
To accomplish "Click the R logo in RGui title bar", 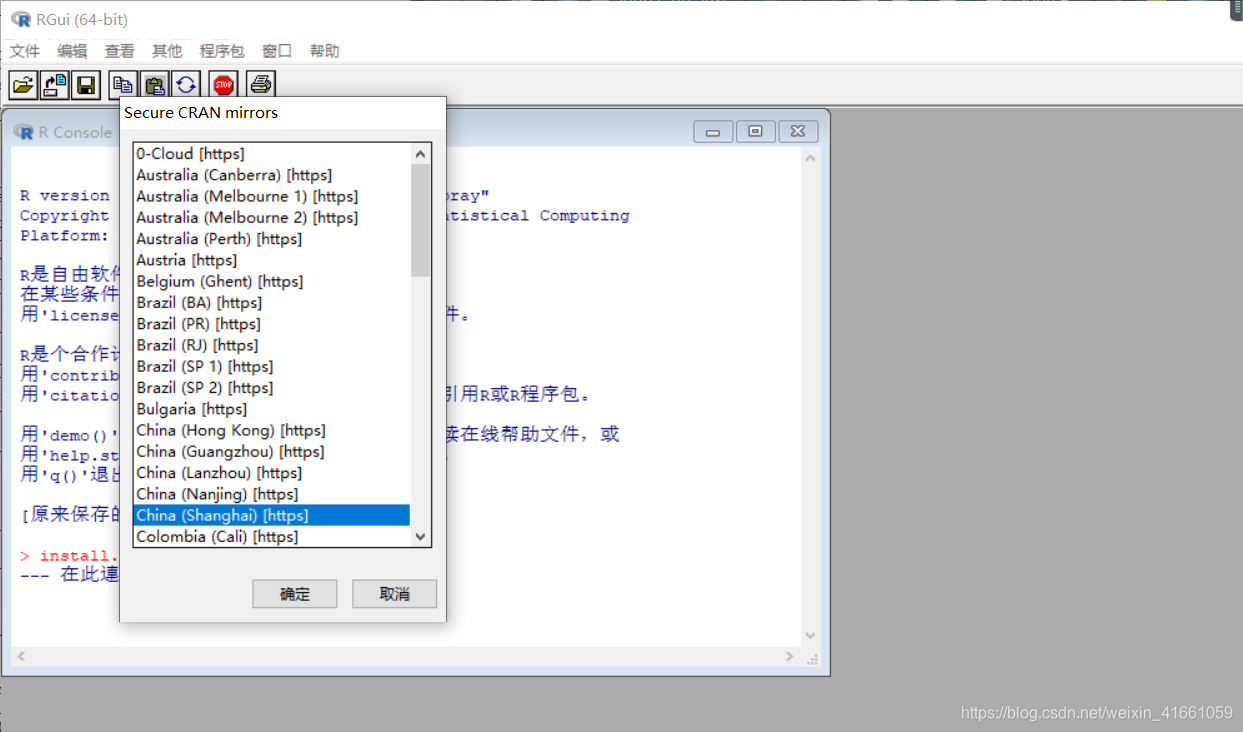I will [x=20, y=19].
